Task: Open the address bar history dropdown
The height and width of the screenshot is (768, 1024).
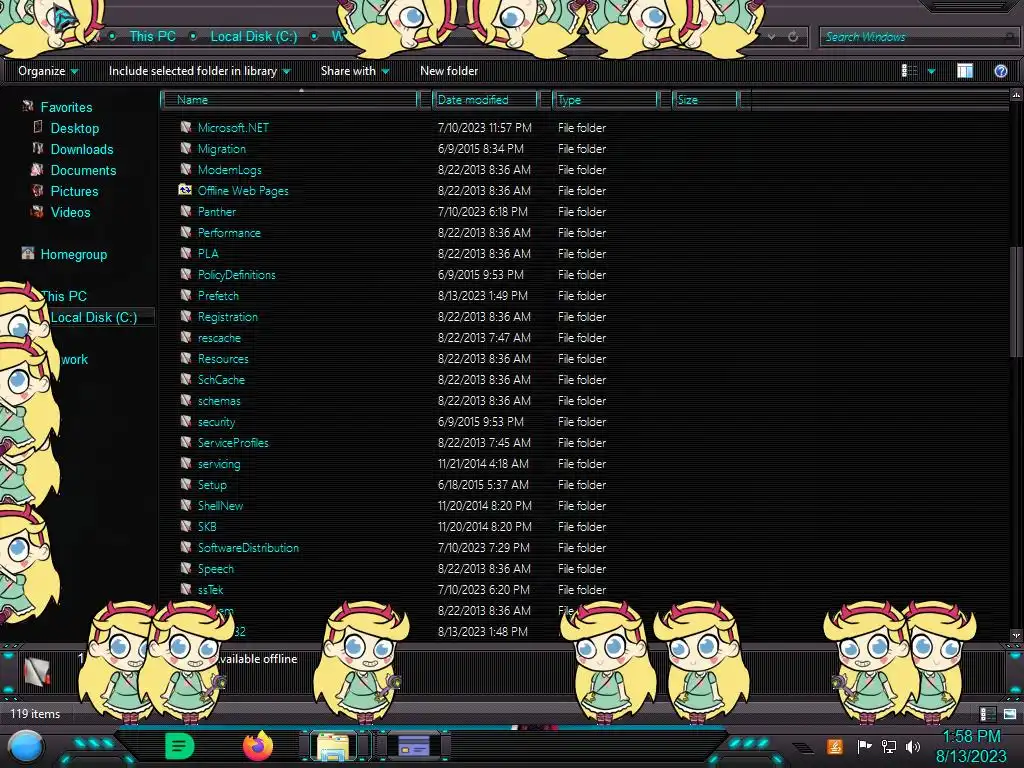Action: (x=771, y=37)
